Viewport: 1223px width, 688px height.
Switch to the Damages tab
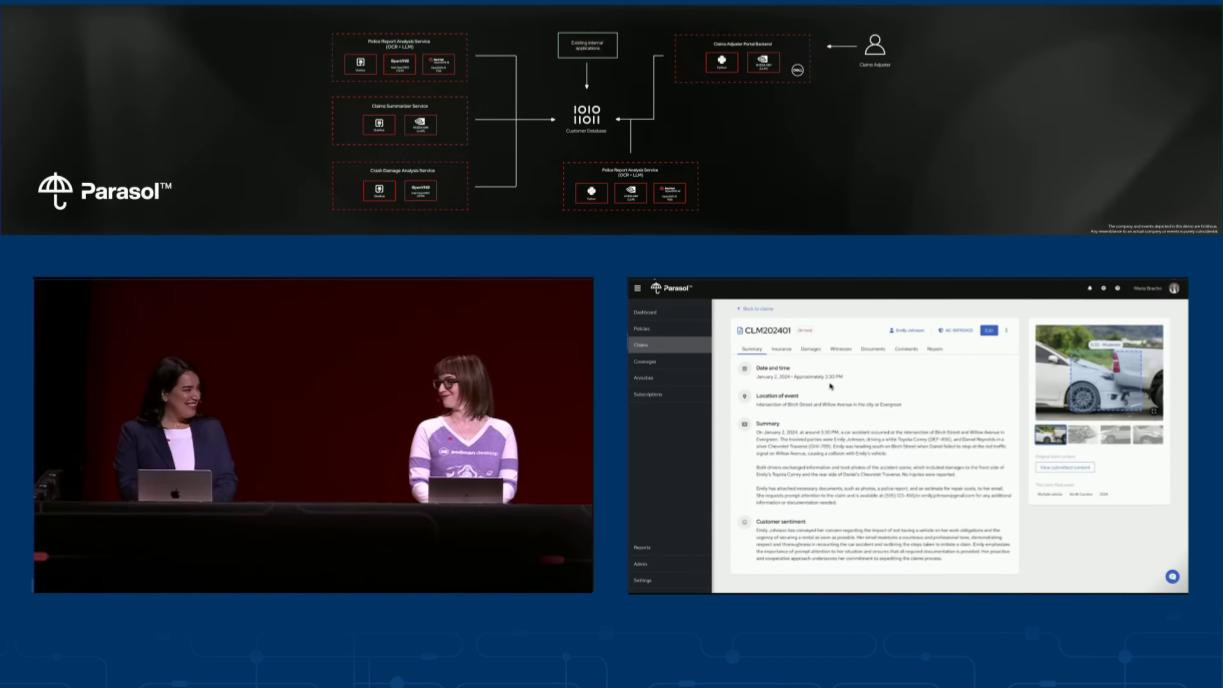tap(811, 349)
